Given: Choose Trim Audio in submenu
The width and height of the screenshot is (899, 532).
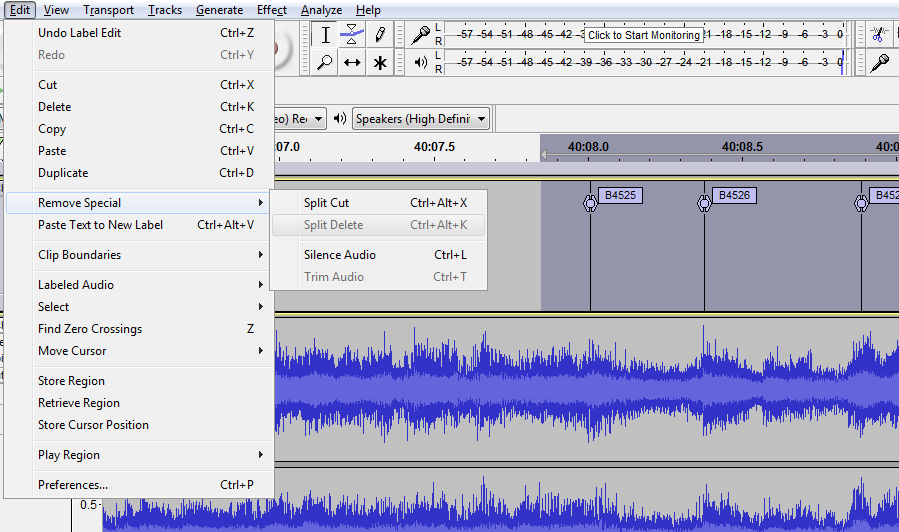Looking at the screenshot, I should (x=378, y=277).
